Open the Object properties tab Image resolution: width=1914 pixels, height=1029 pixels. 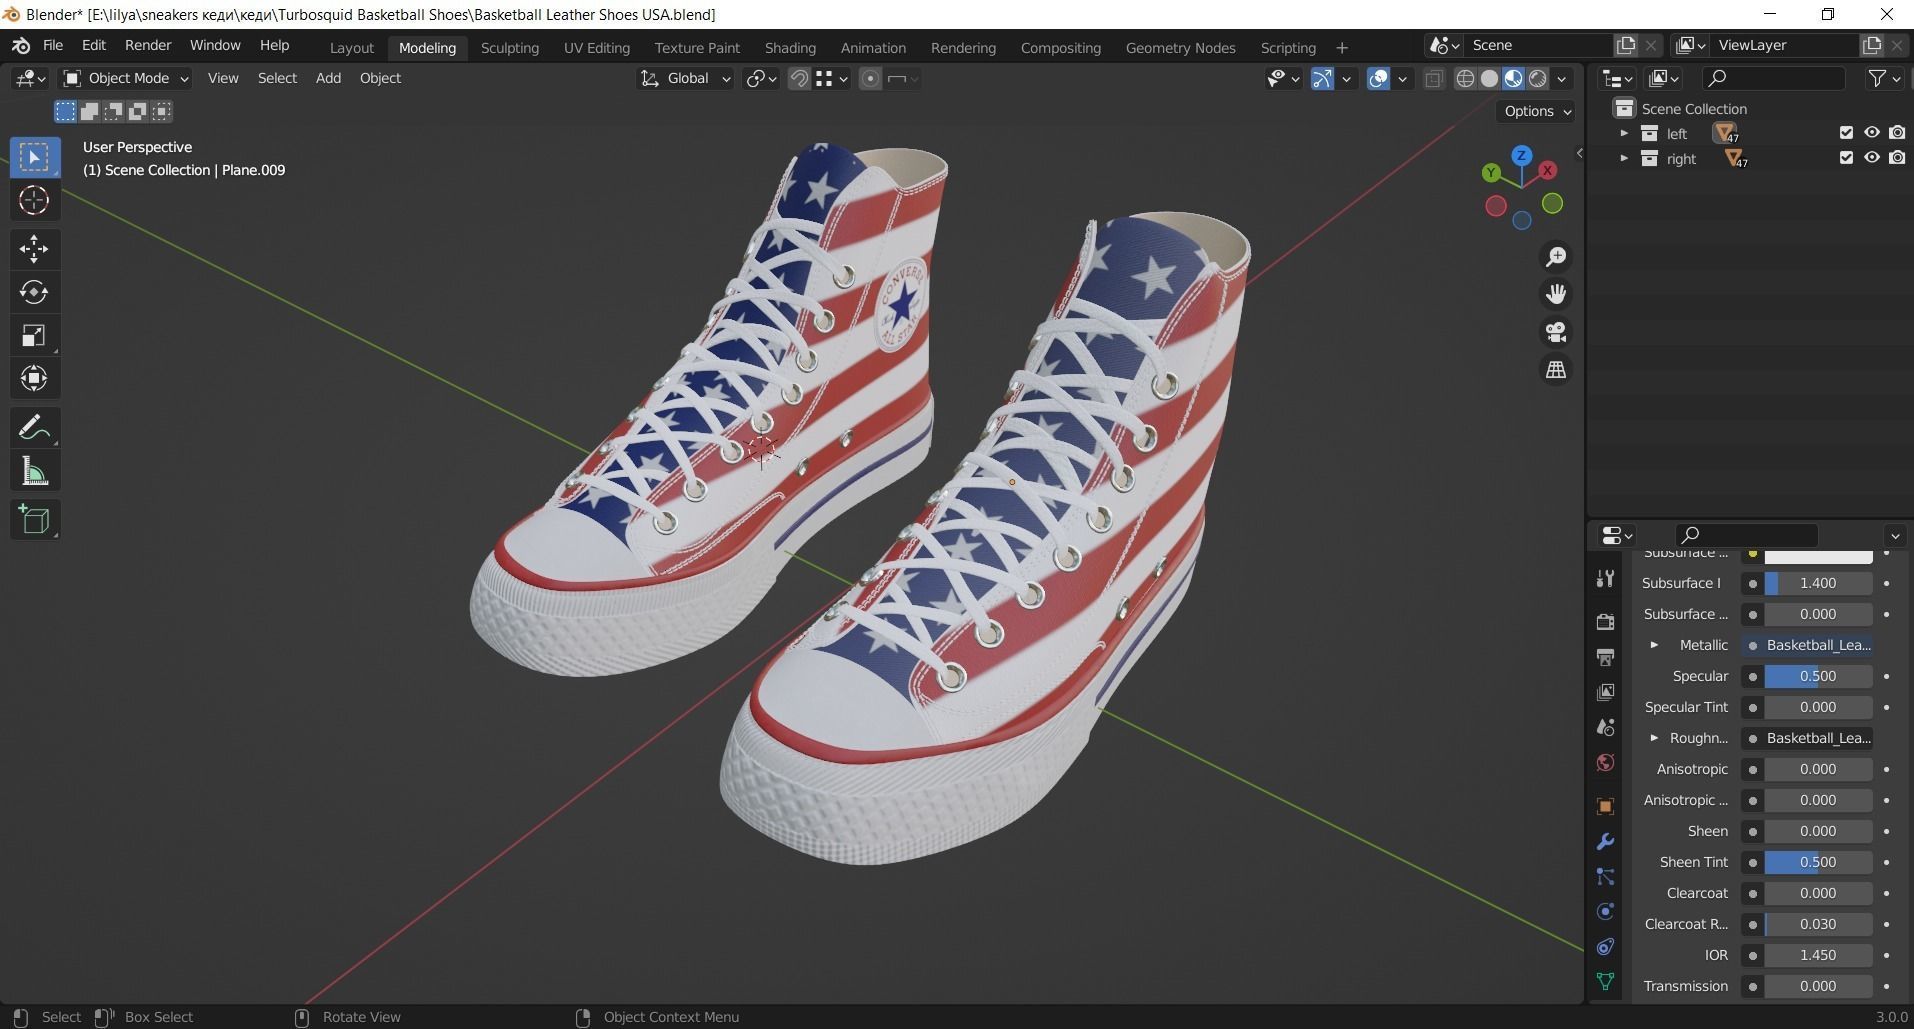coord(1605,806)
